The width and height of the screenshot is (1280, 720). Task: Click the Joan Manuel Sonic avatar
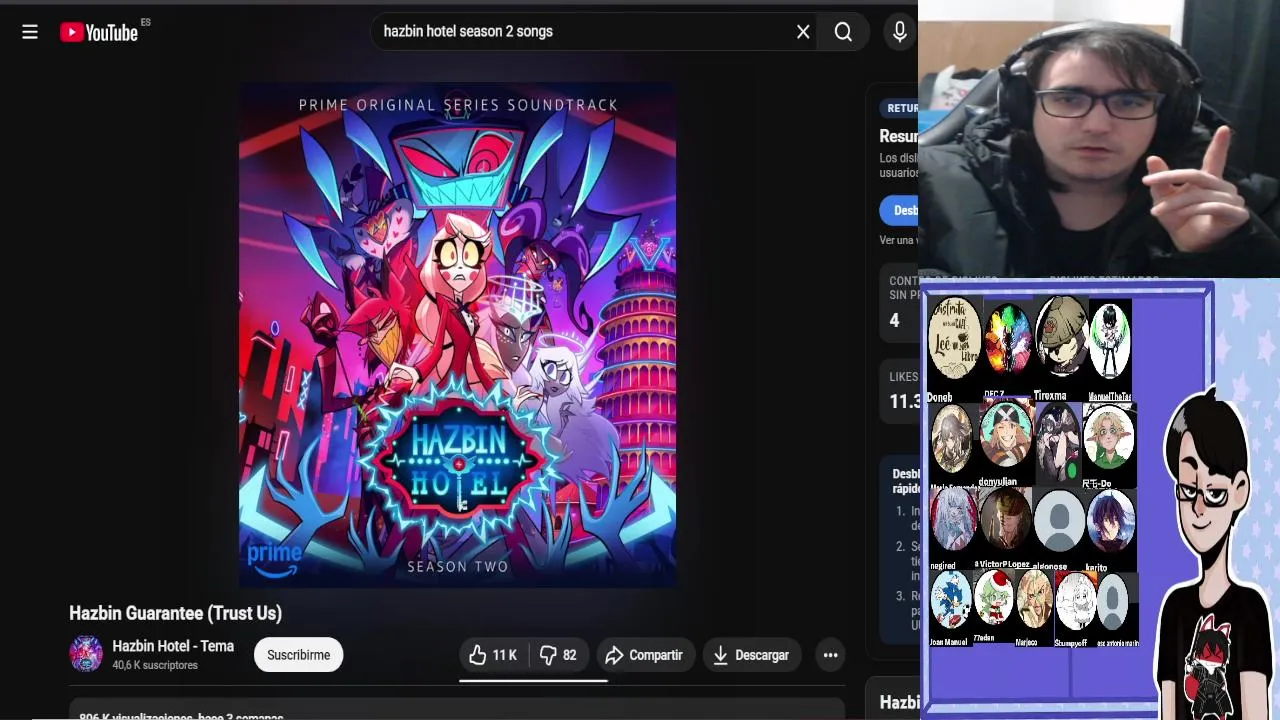pyautogui.click(x=950, y=600)
